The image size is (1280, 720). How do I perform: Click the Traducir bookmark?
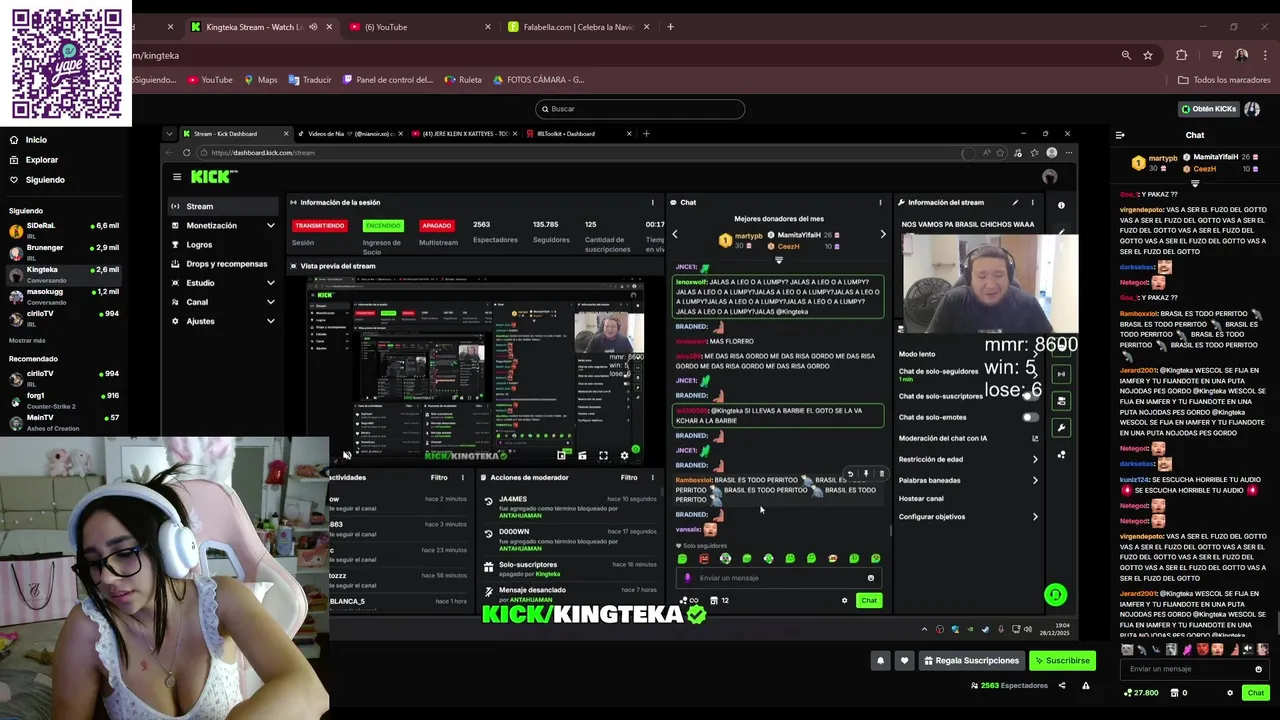(x=310, y=80)
